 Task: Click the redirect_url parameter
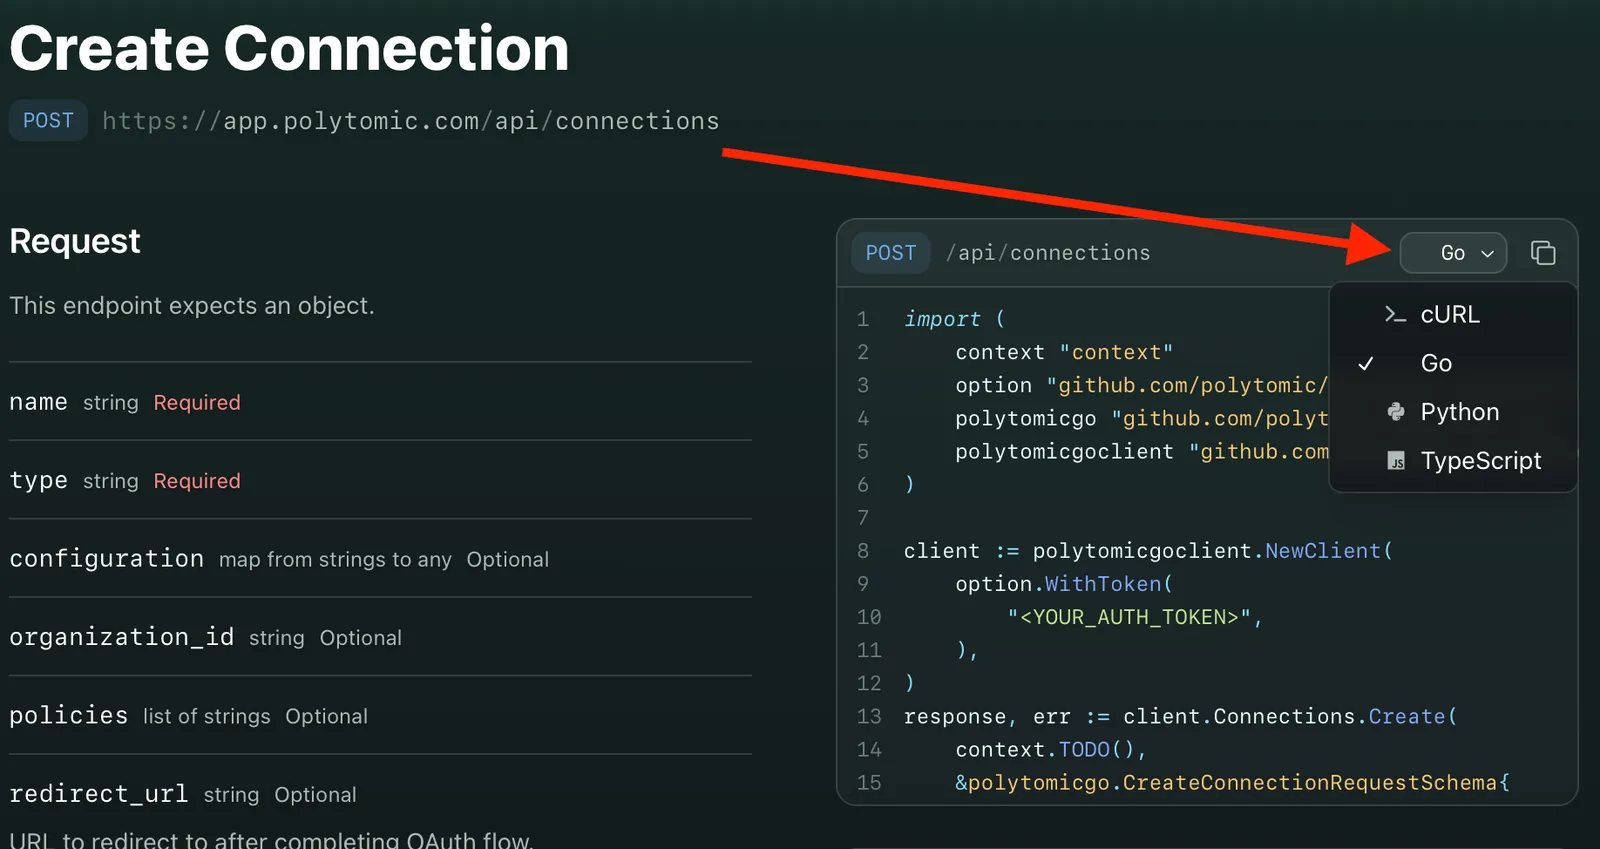point(99,794)
